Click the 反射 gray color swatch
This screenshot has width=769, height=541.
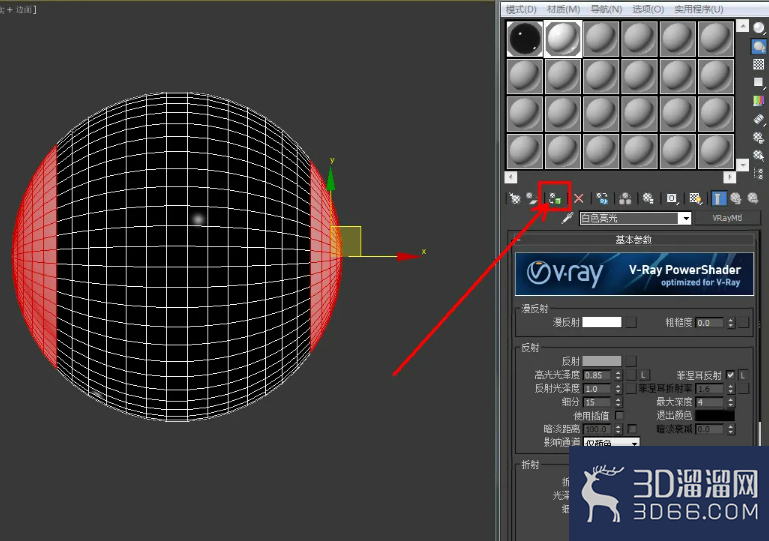tap(602, 361)
